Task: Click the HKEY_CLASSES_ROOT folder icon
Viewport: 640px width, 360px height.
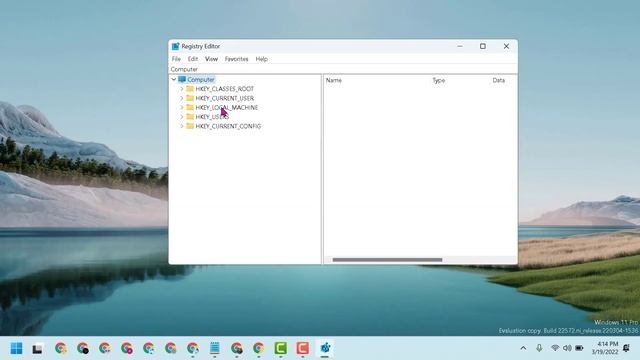Action: [x=190, y=89]
